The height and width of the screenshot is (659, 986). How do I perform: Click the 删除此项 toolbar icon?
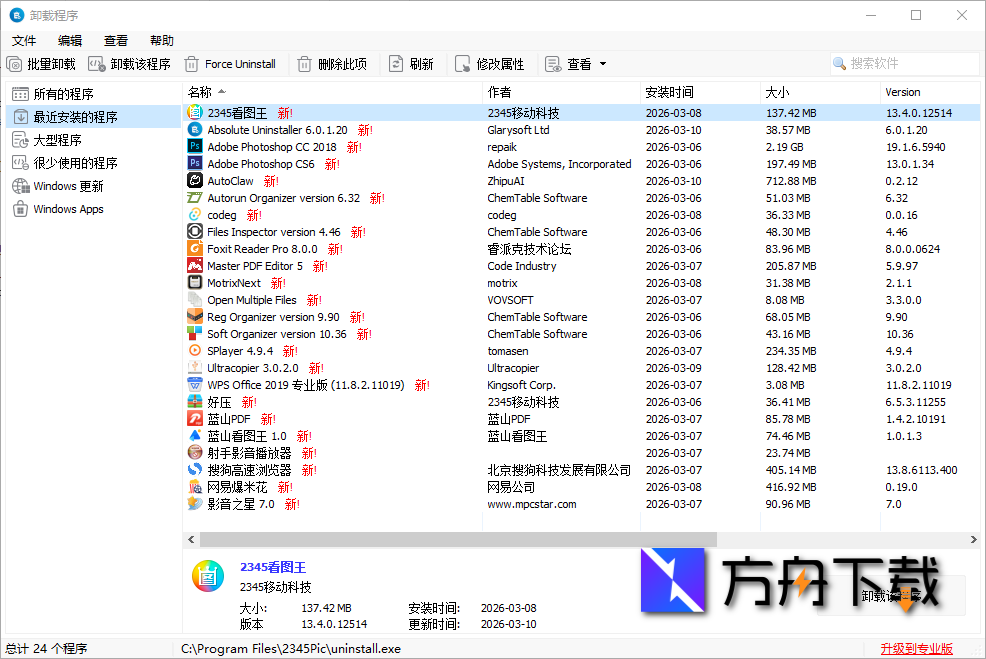(303, 63)
